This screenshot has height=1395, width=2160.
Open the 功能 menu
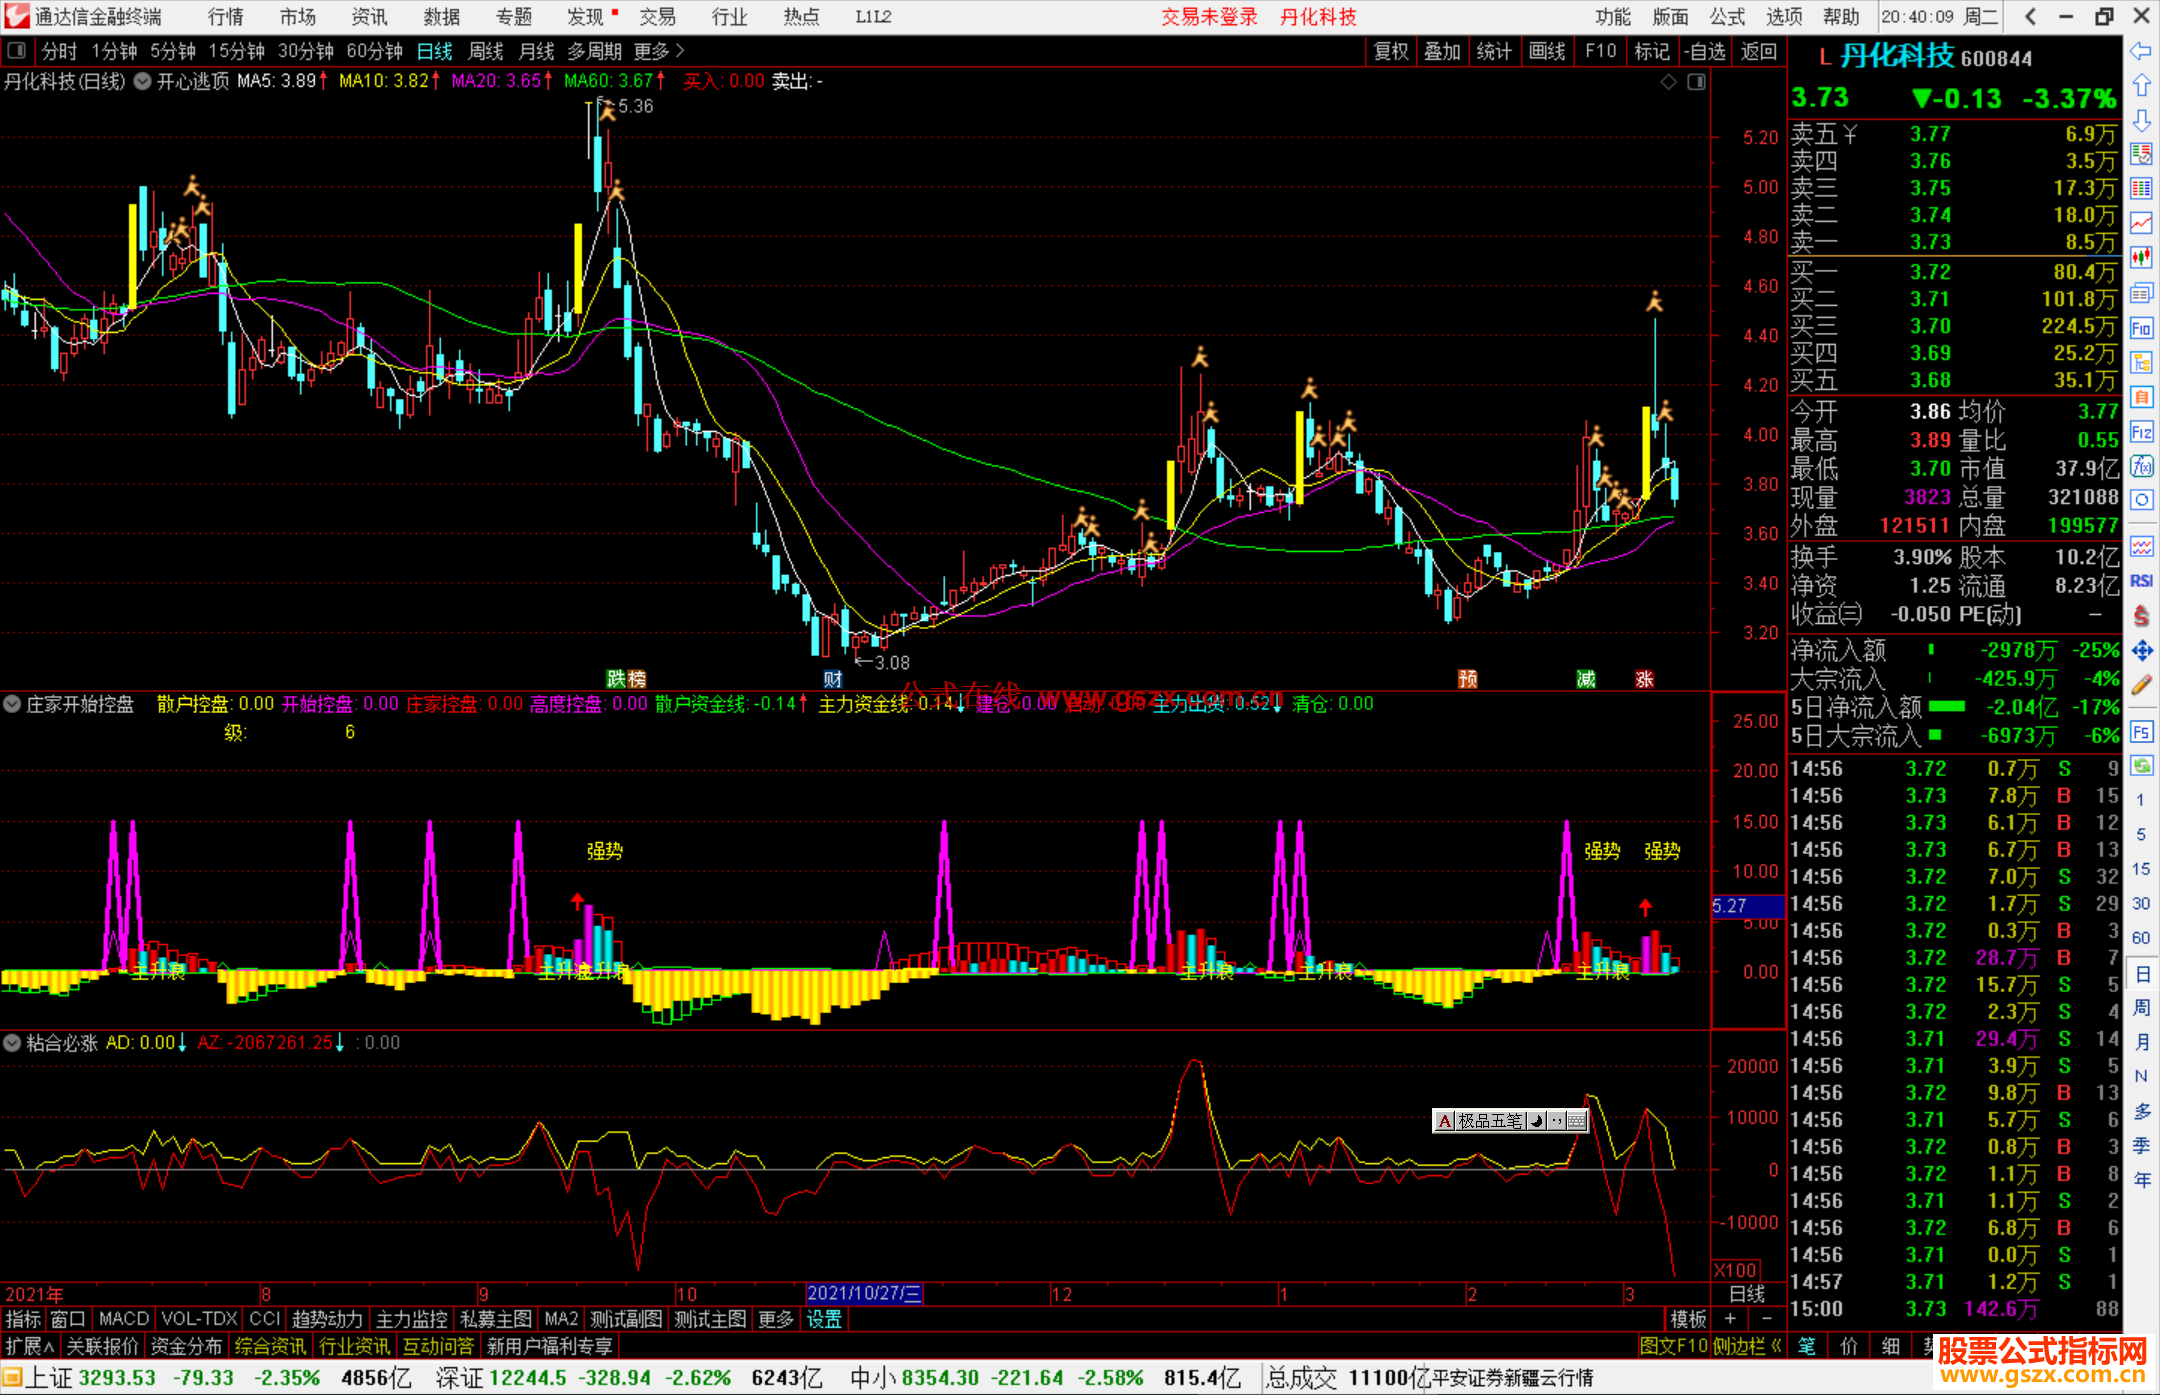click(x=1612, y=16)
